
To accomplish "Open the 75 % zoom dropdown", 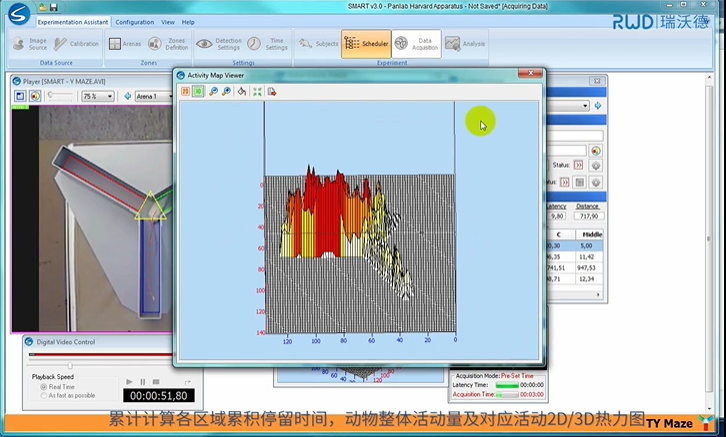I will pos(98,96).
